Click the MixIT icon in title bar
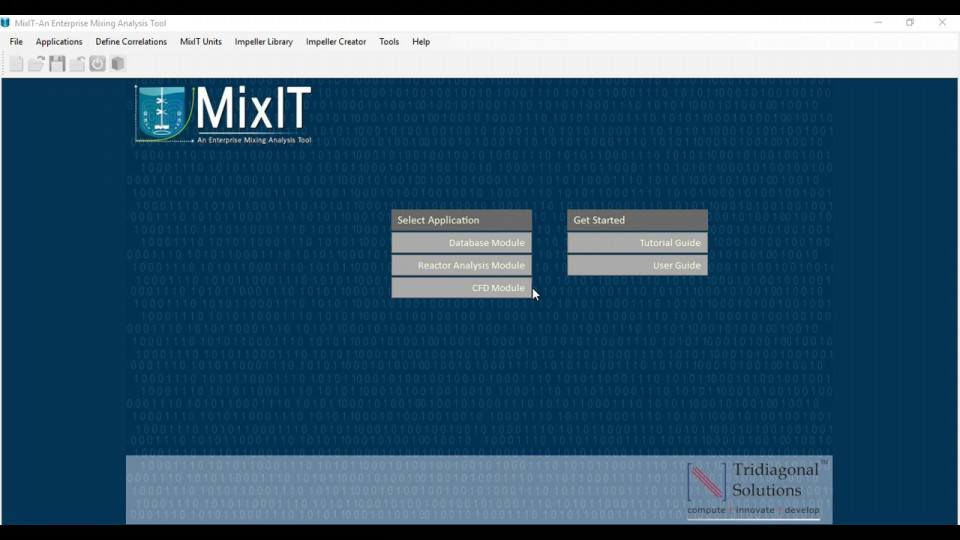This screenshot has width=960, height=540. [6, 23]
